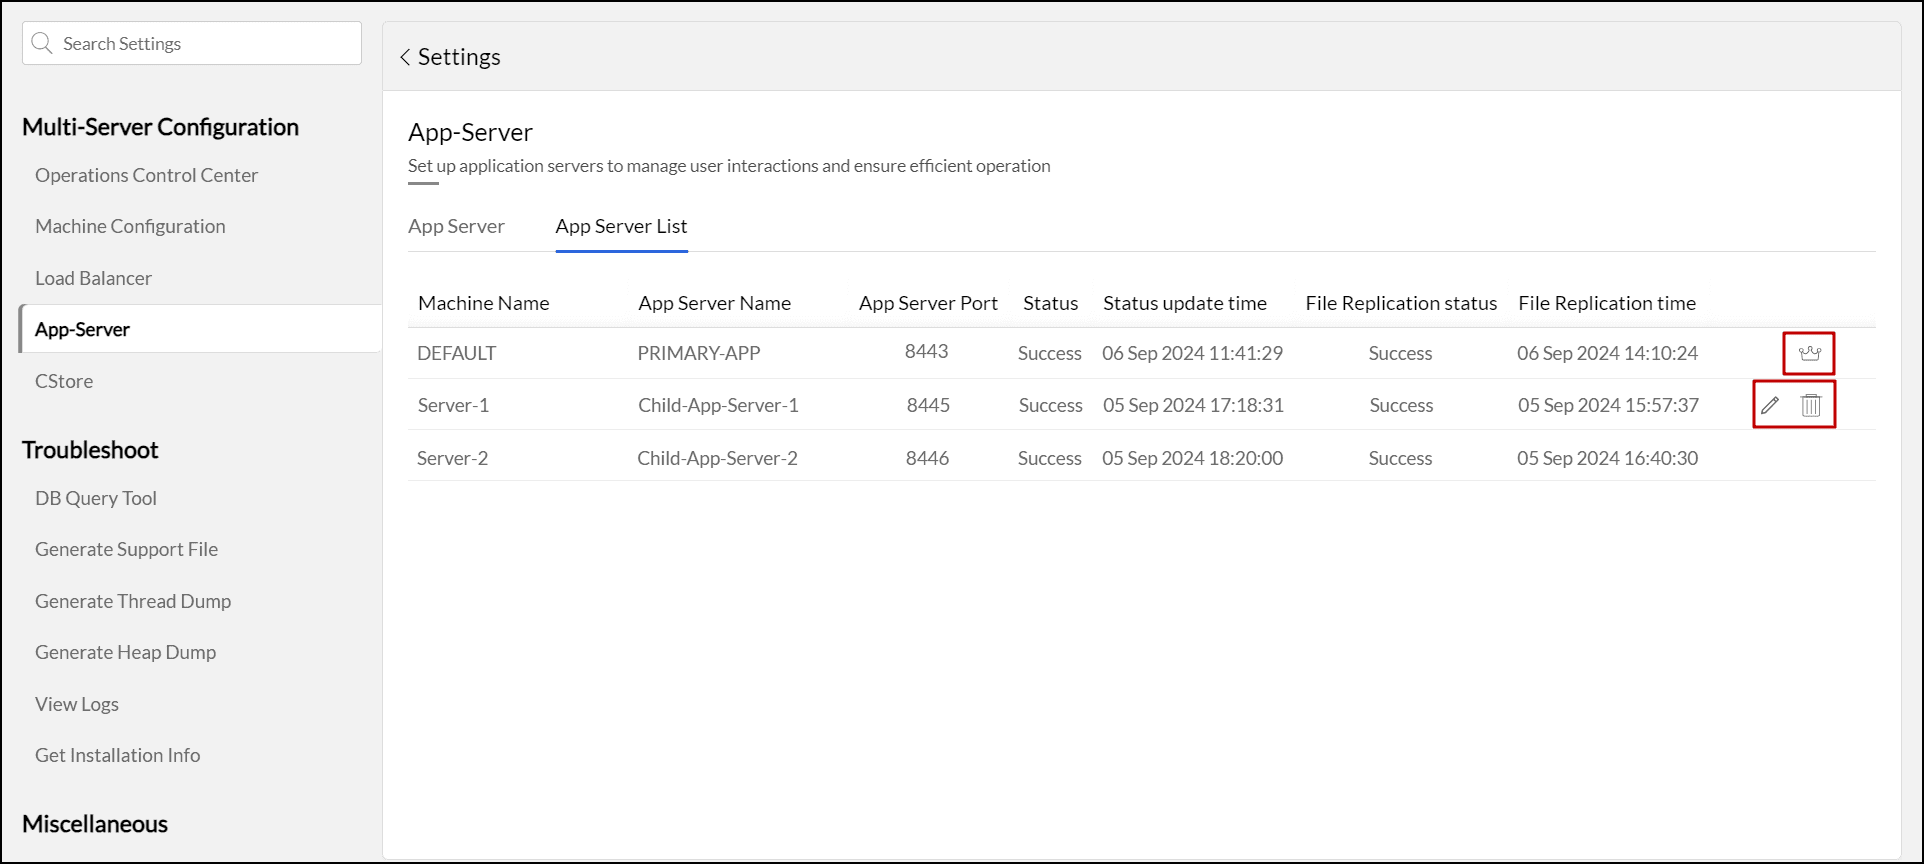Switch to the App Server tab
The image size is (1924, 864).
[456, 226]
